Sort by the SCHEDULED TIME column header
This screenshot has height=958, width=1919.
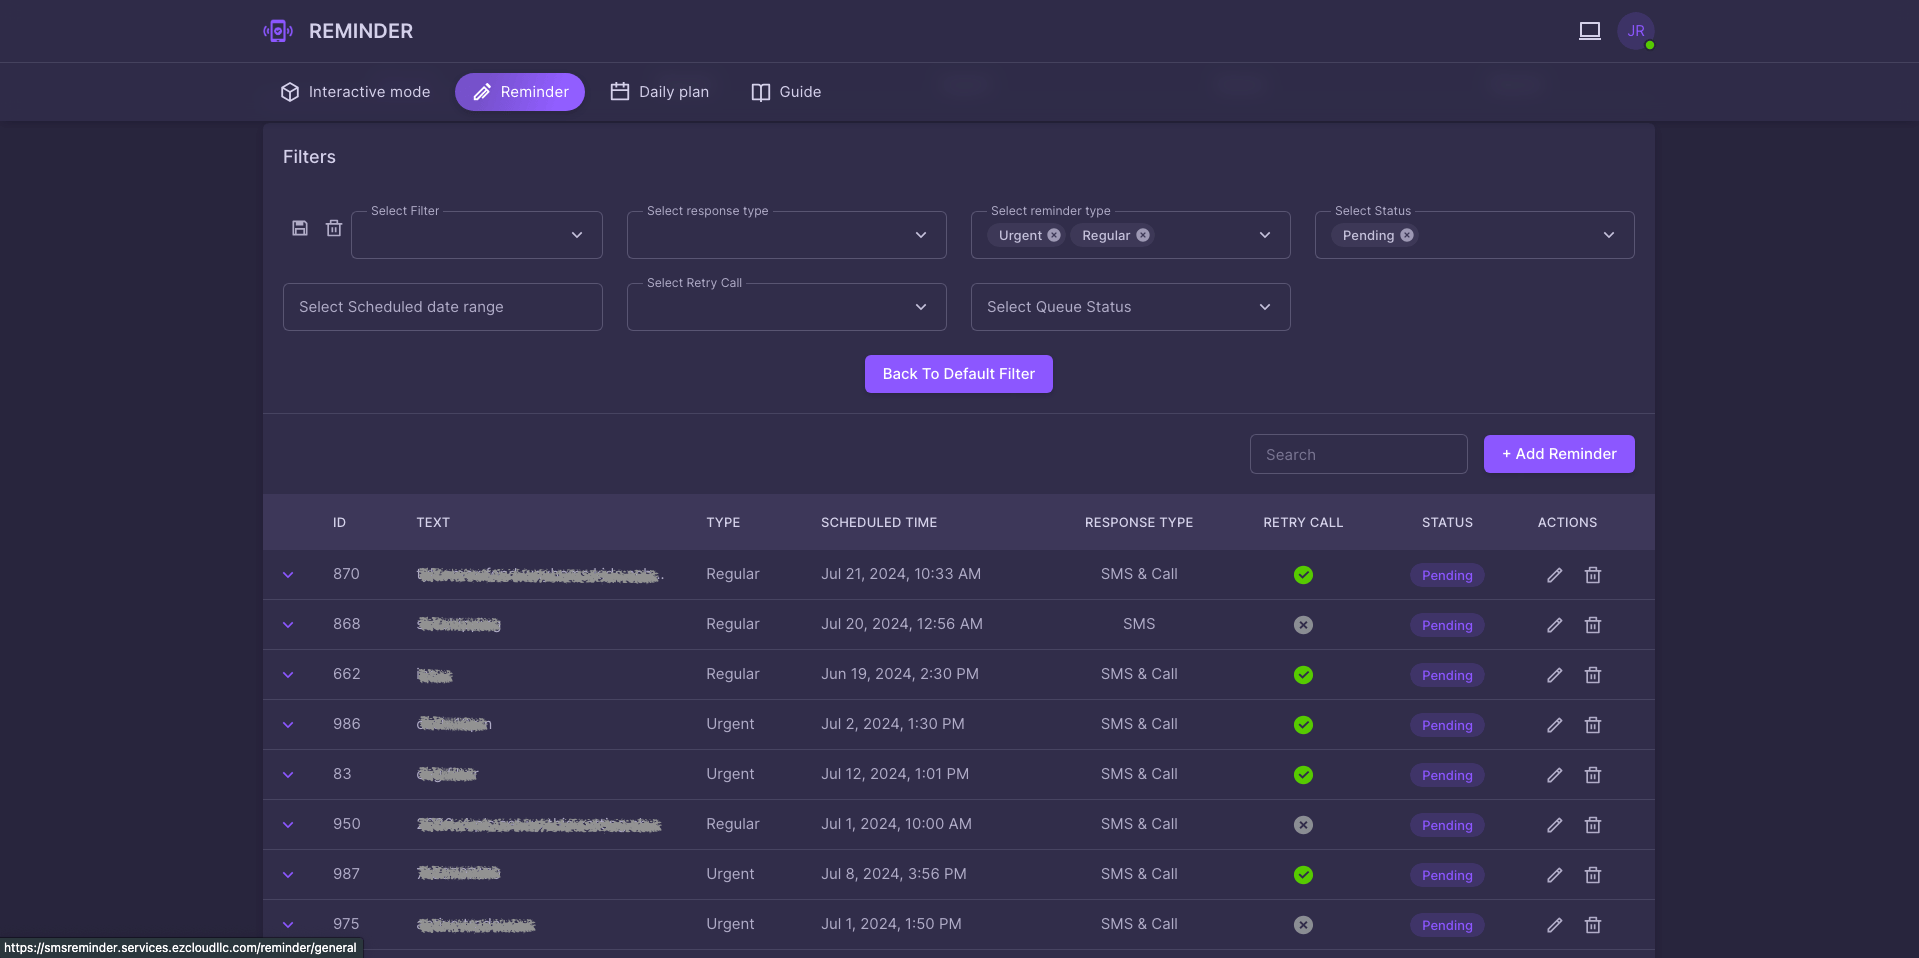click(879, 522)
